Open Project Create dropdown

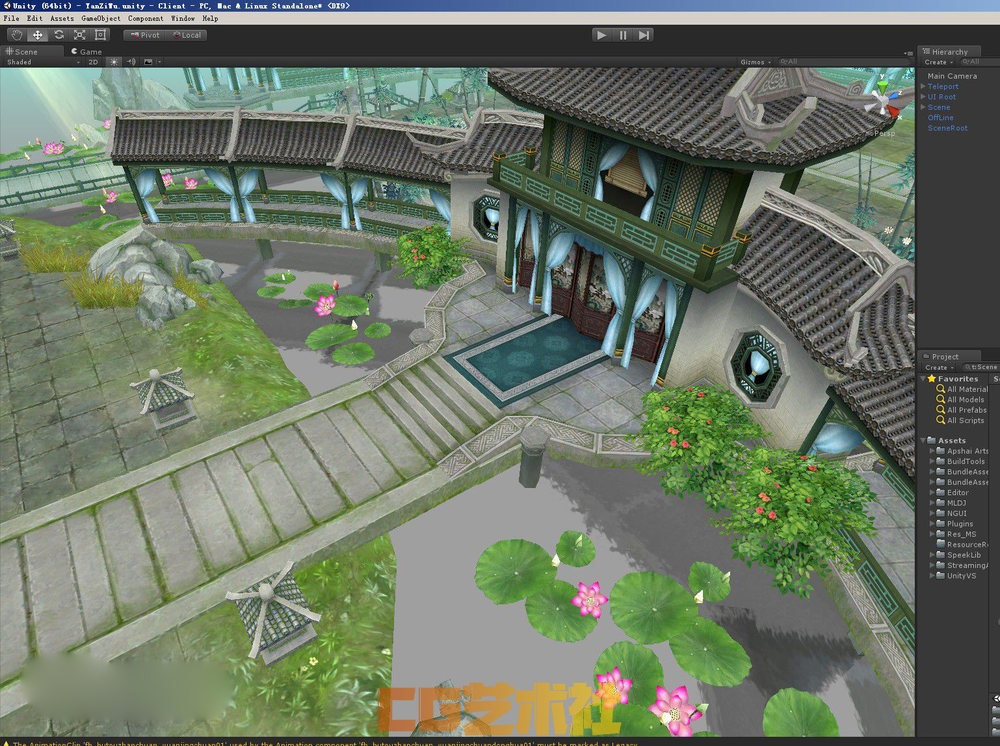pyautogui.click(x=938, y=367)
